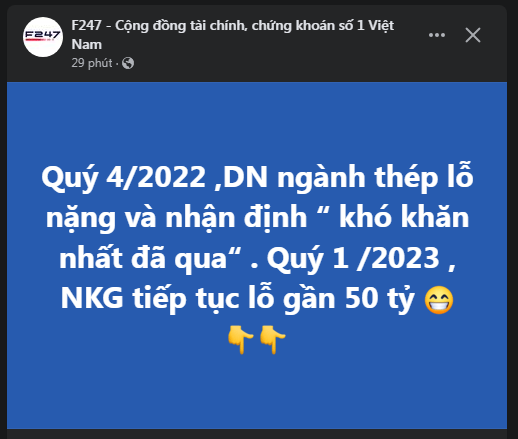Screen dimensions: 518x439
Task: Click the NKG ticker word in the post
Action: coord(92,298)
